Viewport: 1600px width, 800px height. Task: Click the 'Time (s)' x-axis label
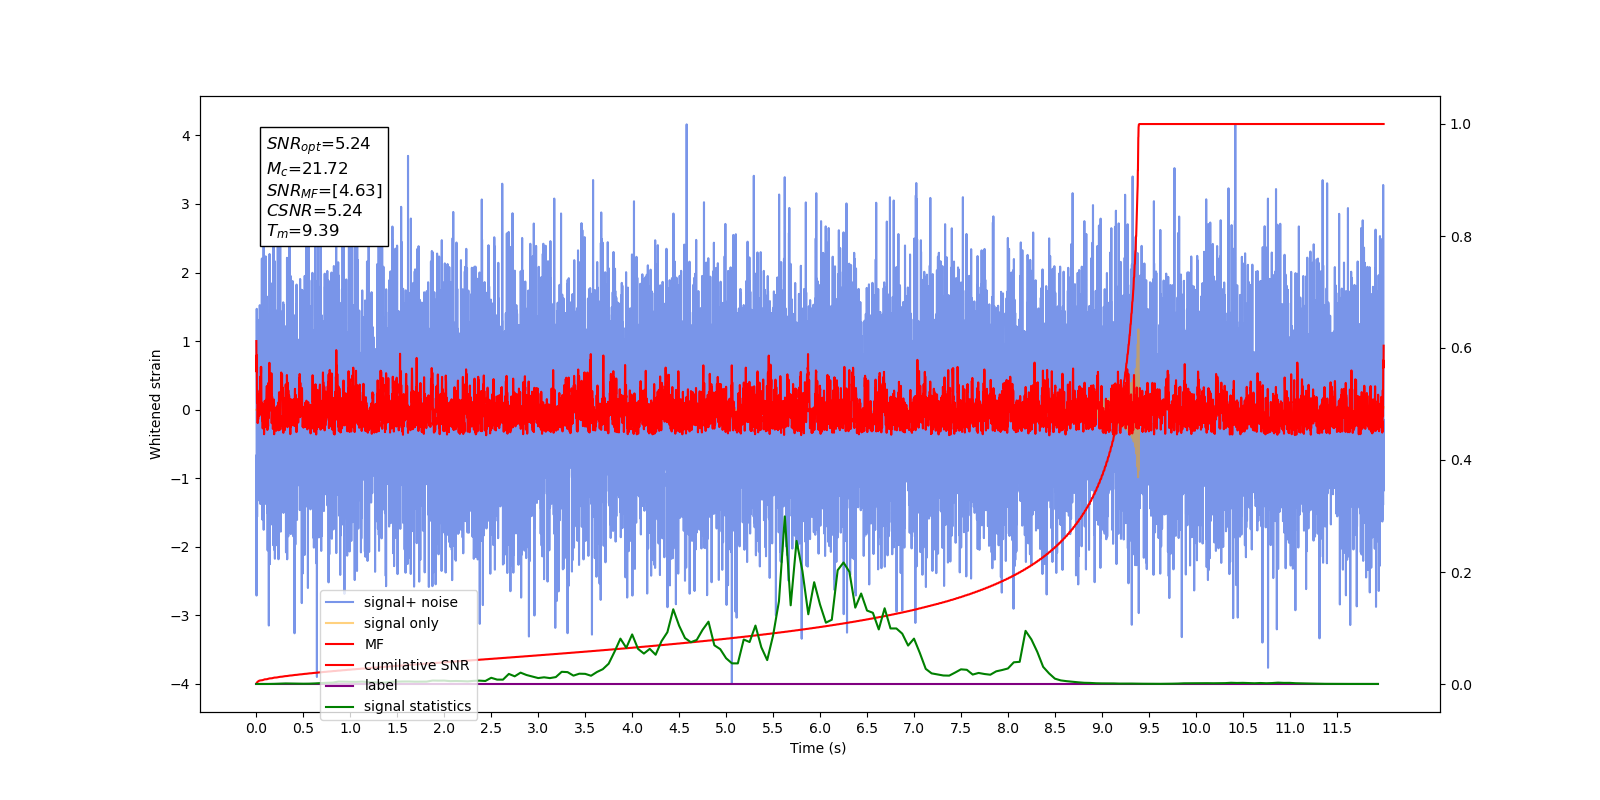pos(818,748)
